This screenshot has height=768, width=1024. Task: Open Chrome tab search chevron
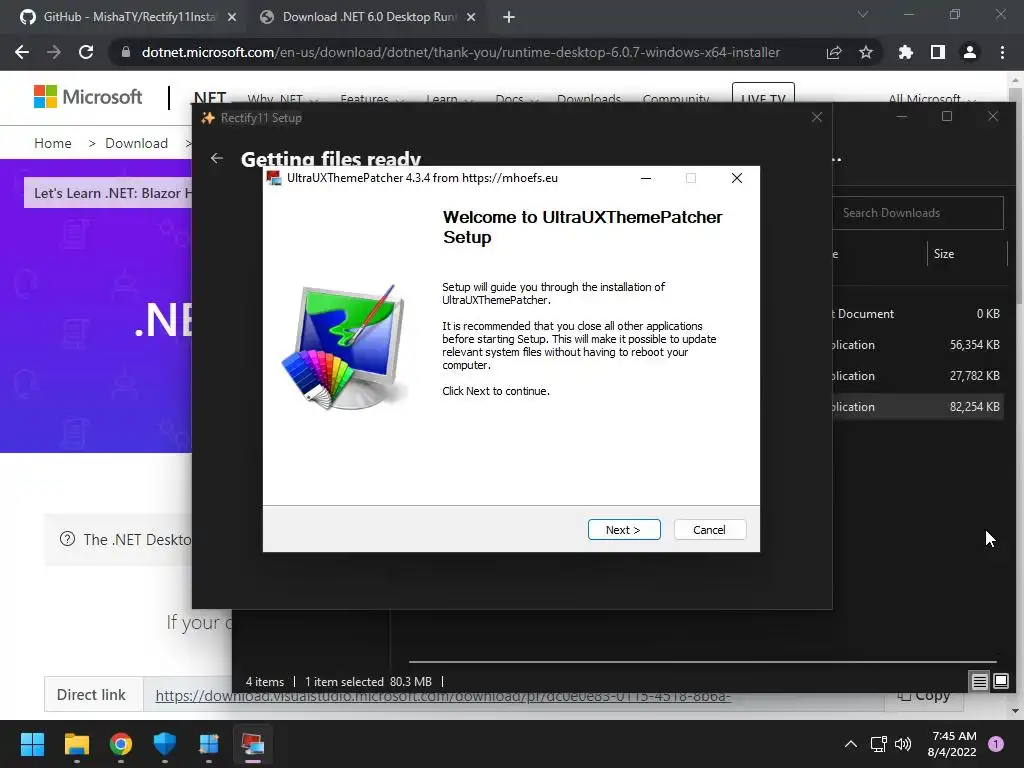click(863, 14)
